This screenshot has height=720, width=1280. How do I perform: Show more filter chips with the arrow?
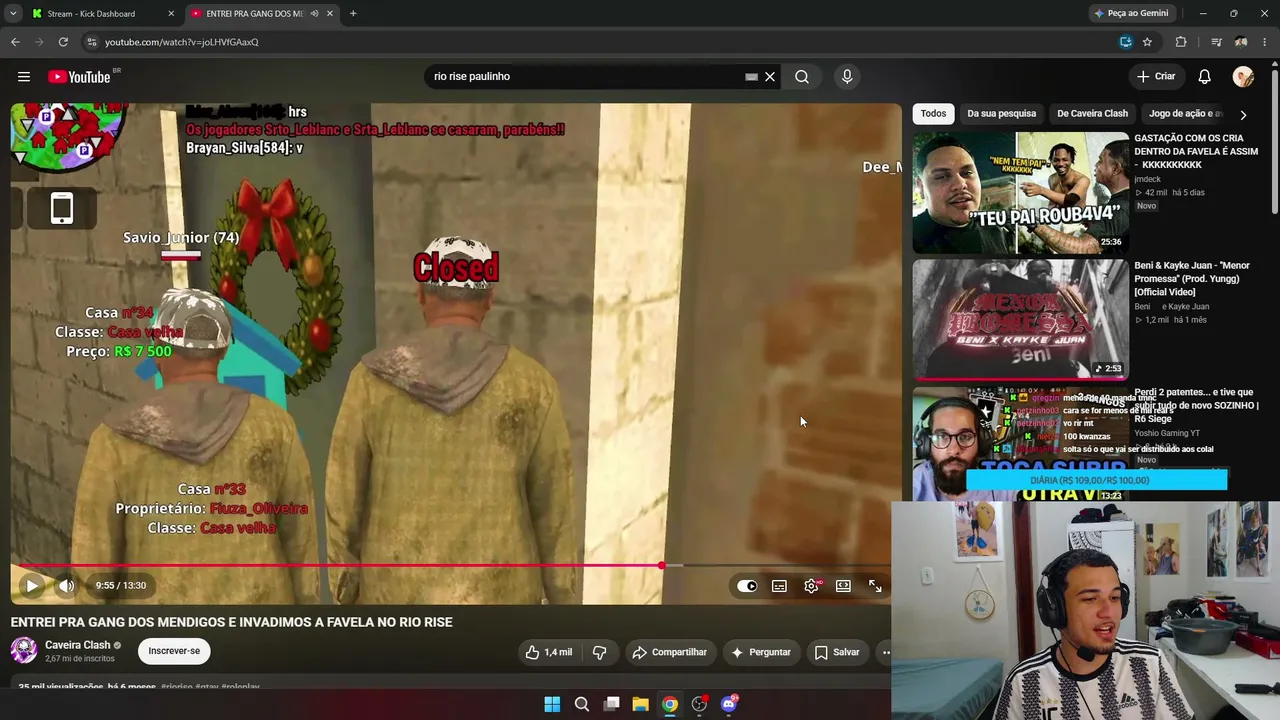1243,115
